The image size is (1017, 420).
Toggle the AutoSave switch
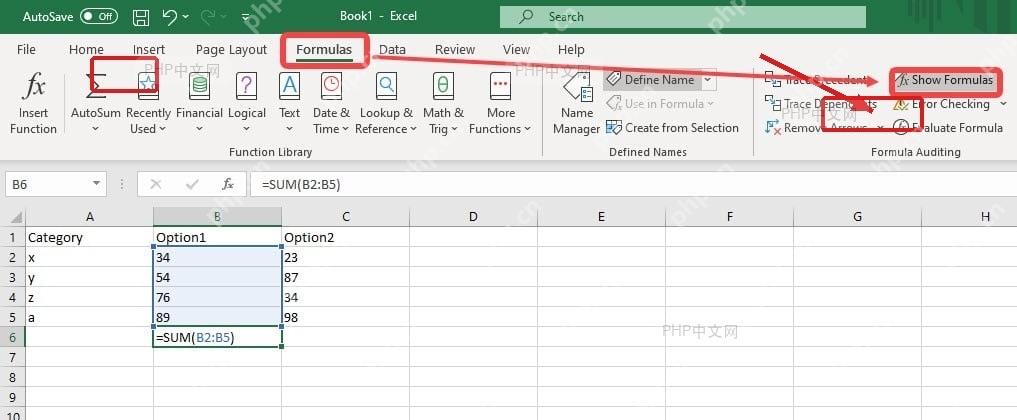coord(99,17)
